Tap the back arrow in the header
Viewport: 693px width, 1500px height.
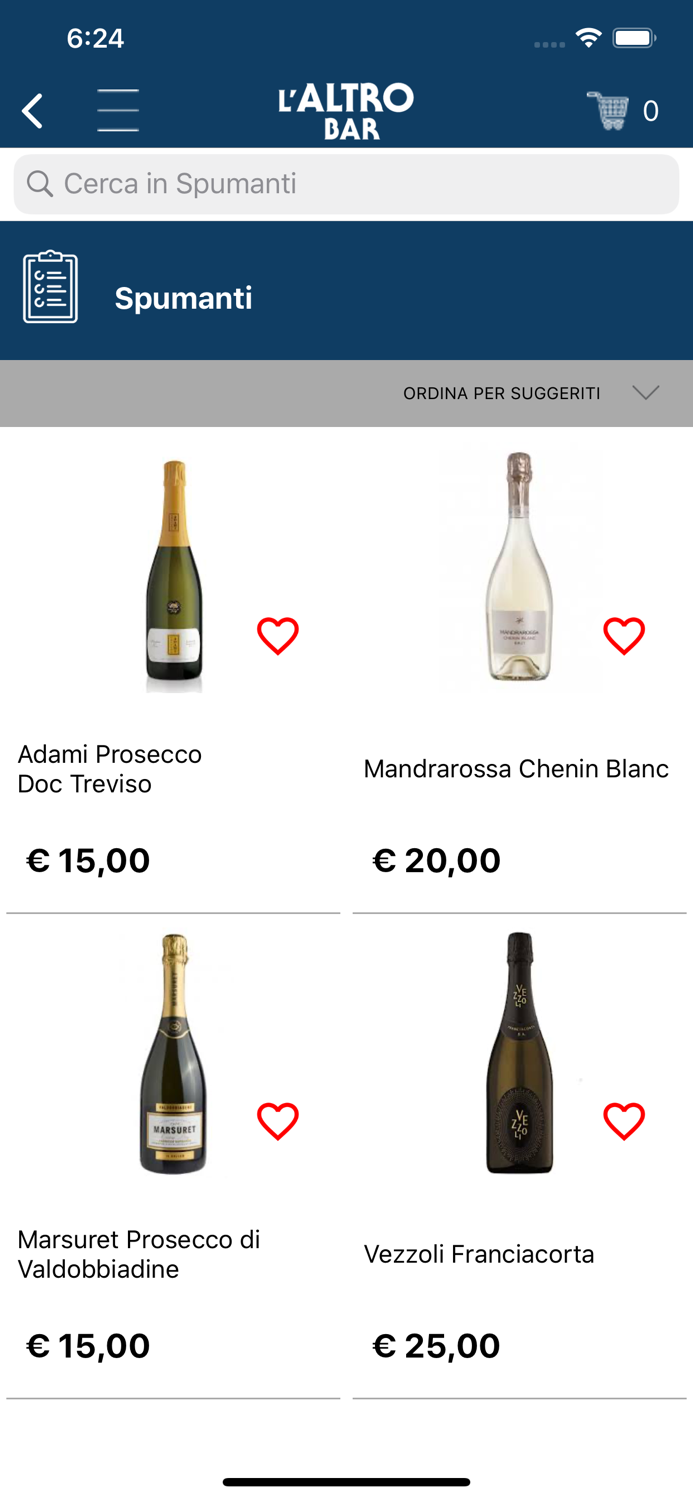33,111
